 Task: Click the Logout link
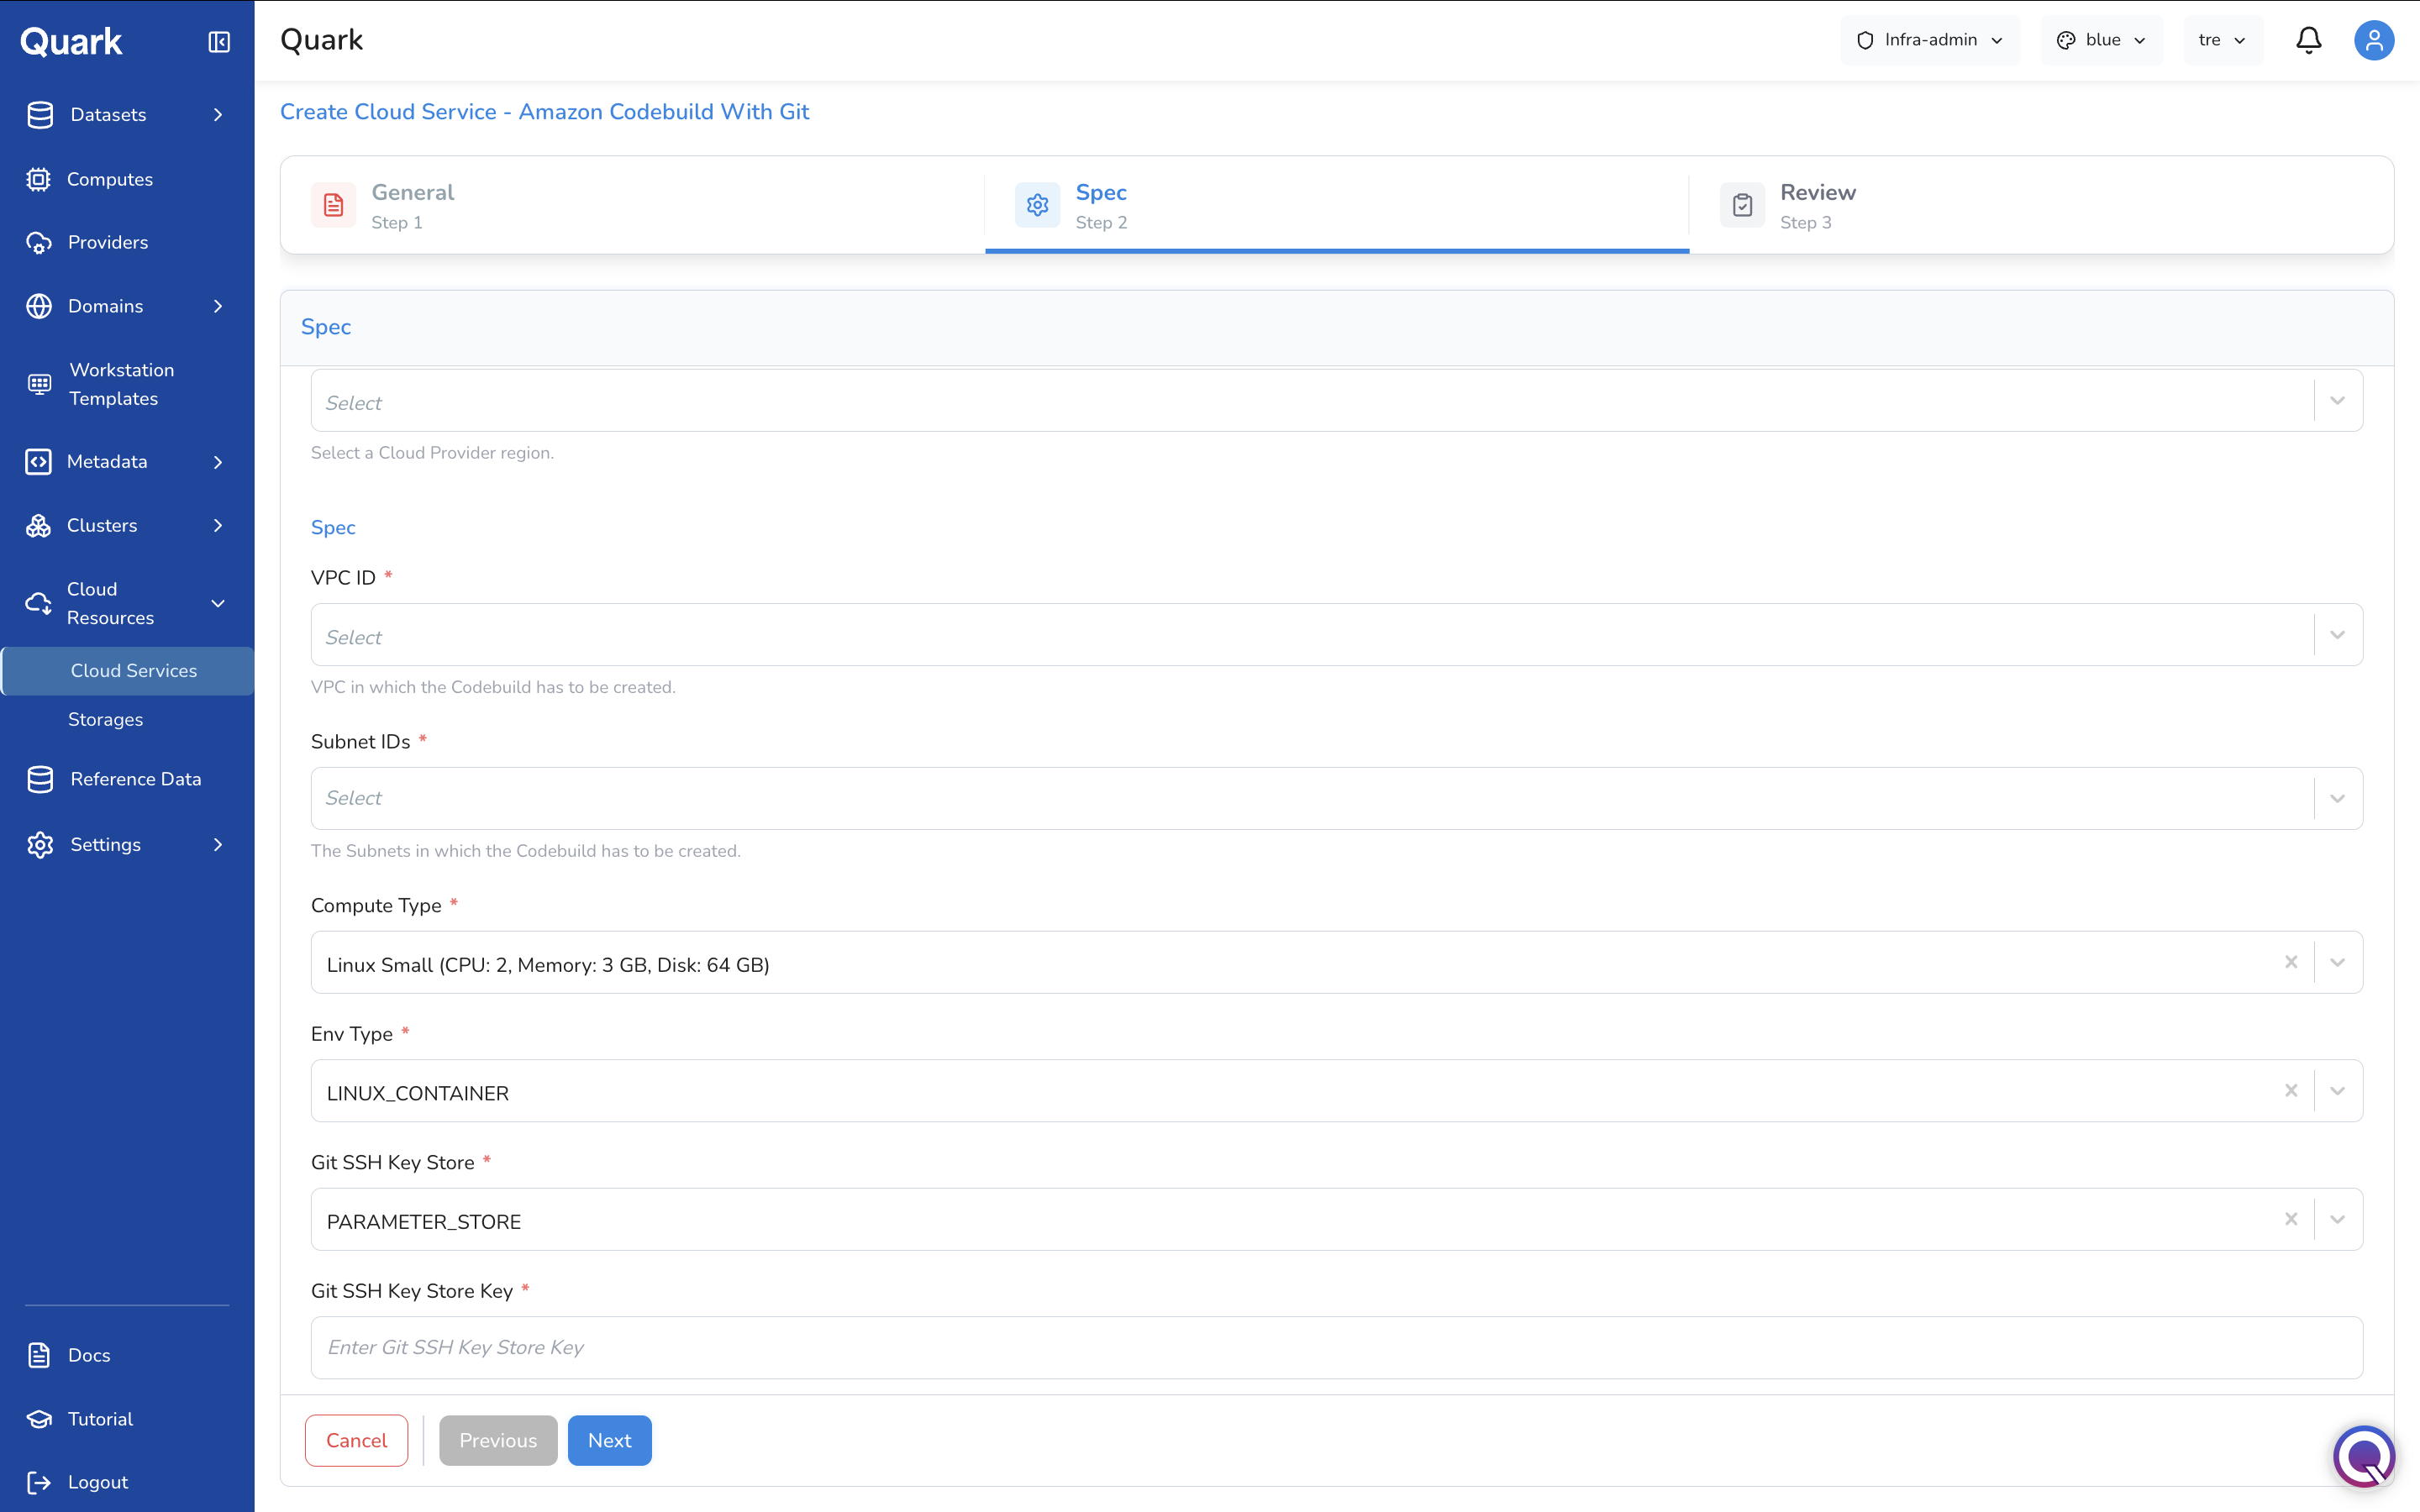[x=98, y=1482]
